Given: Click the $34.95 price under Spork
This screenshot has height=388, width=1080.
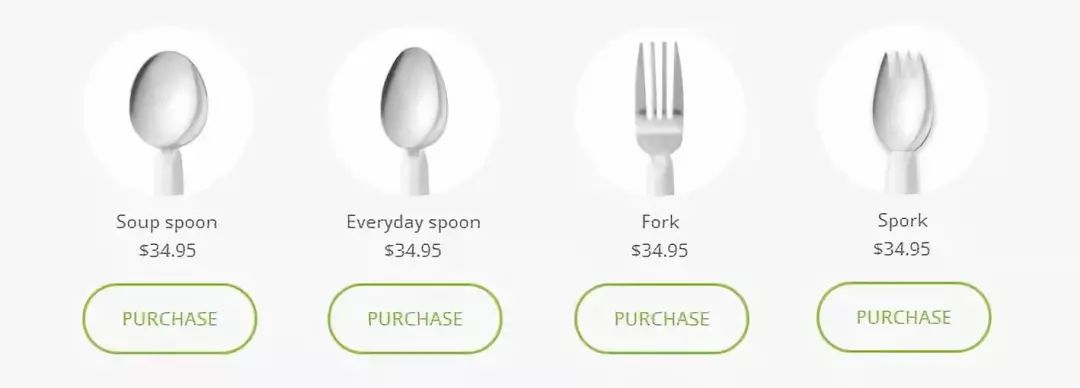Looking at the screenshot, I should [902, 249].
